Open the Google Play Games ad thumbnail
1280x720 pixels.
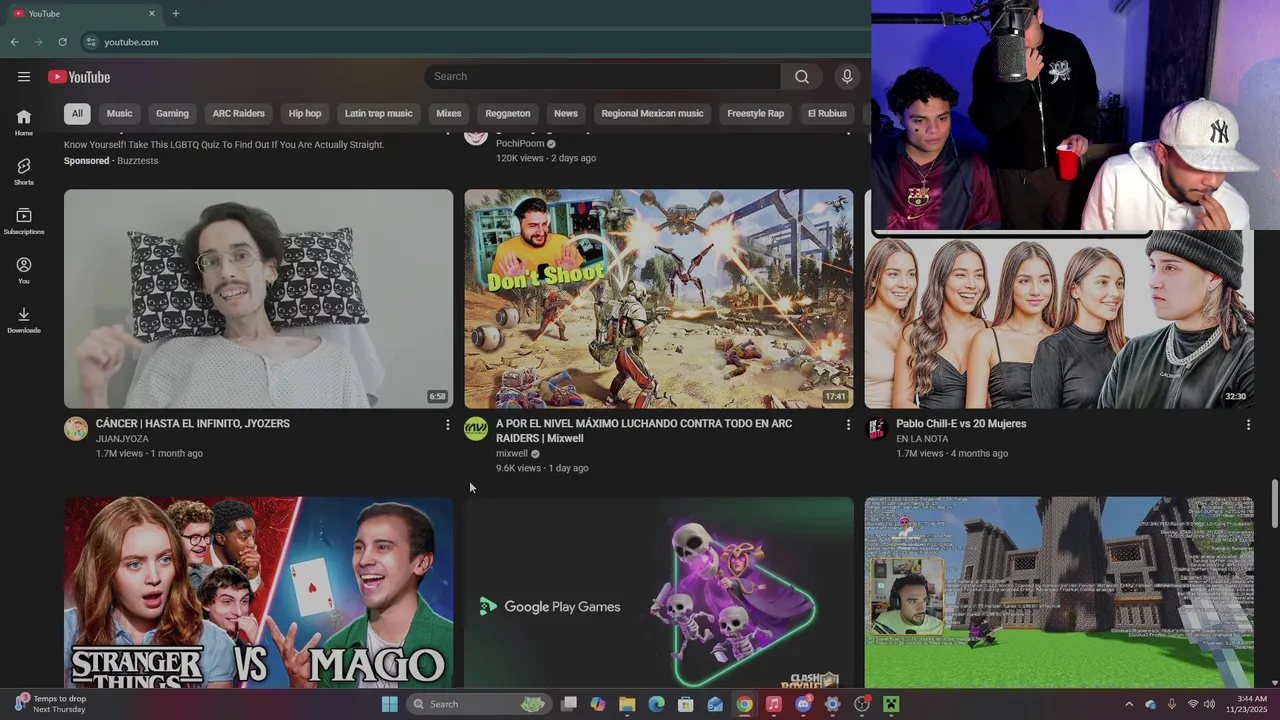[659, 592]
